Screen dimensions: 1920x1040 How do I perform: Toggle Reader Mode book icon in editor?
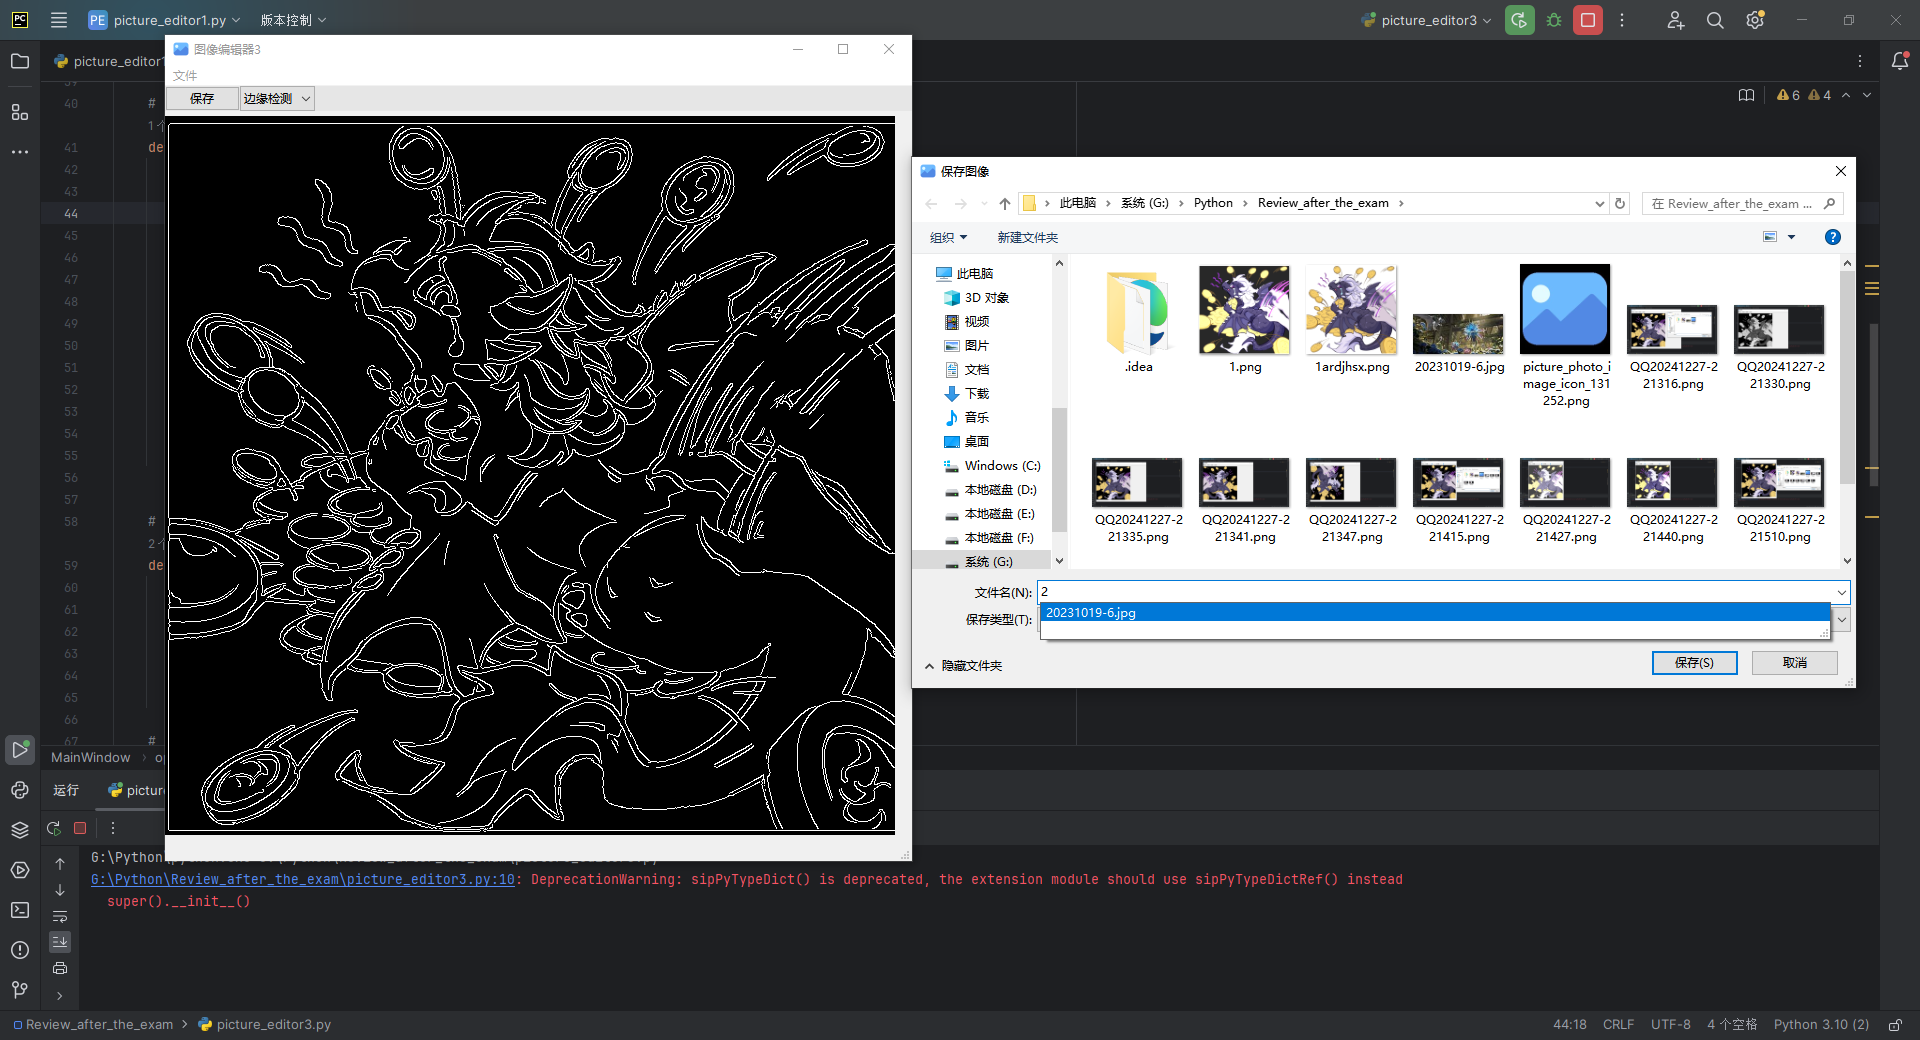tap(1746, 95)
